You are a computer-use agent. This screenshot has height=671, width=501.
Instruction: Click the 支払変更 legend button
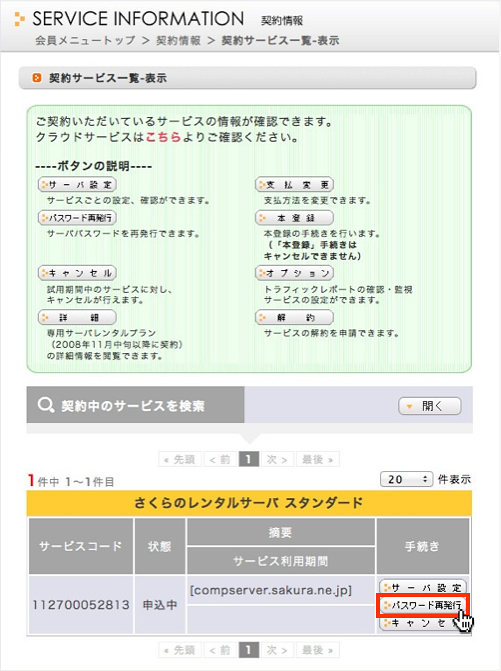(x=294, y=185)
